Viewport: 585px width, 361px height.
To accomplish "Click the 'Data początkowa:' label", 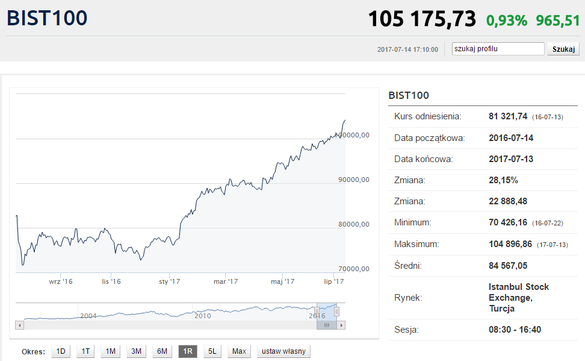I will tap(429, 138).
